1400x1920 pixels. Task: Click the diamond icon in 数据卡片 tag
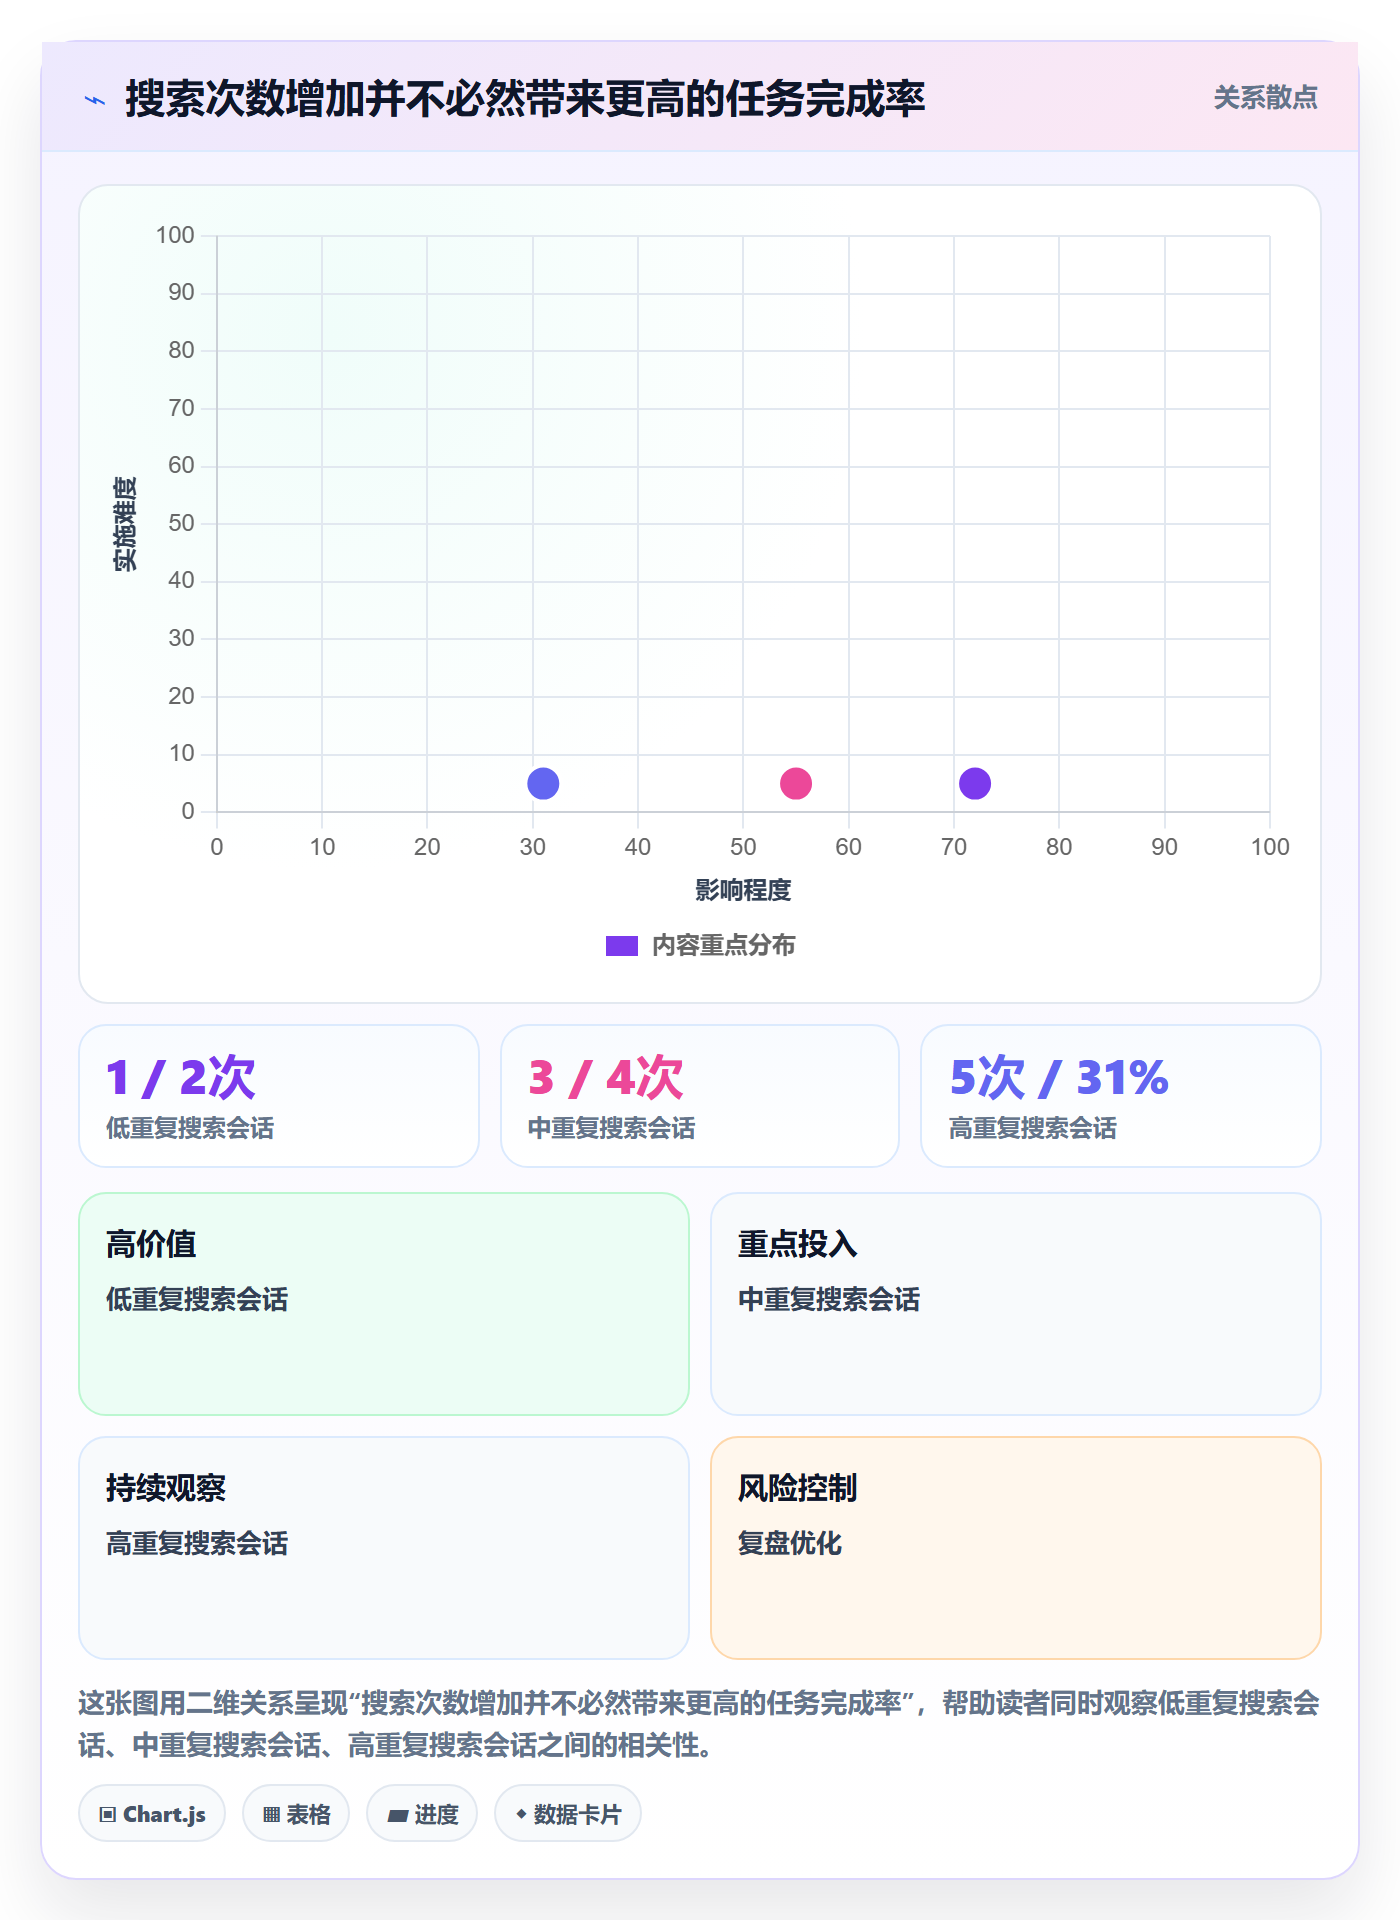point(521,1814)
